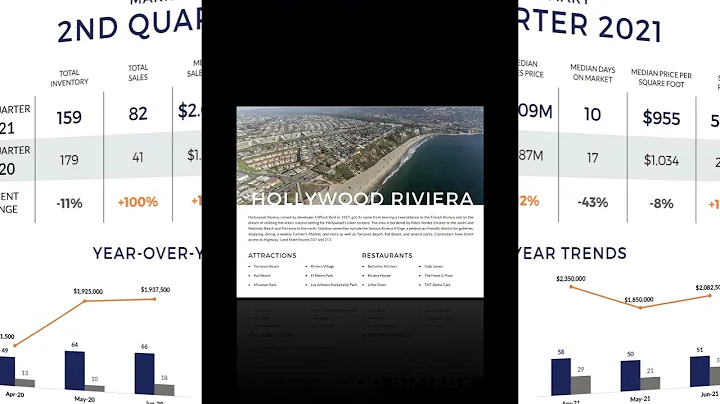Click the El Retiro Park attraction item
The image size is (720, 404).
(x=322, y=275)
